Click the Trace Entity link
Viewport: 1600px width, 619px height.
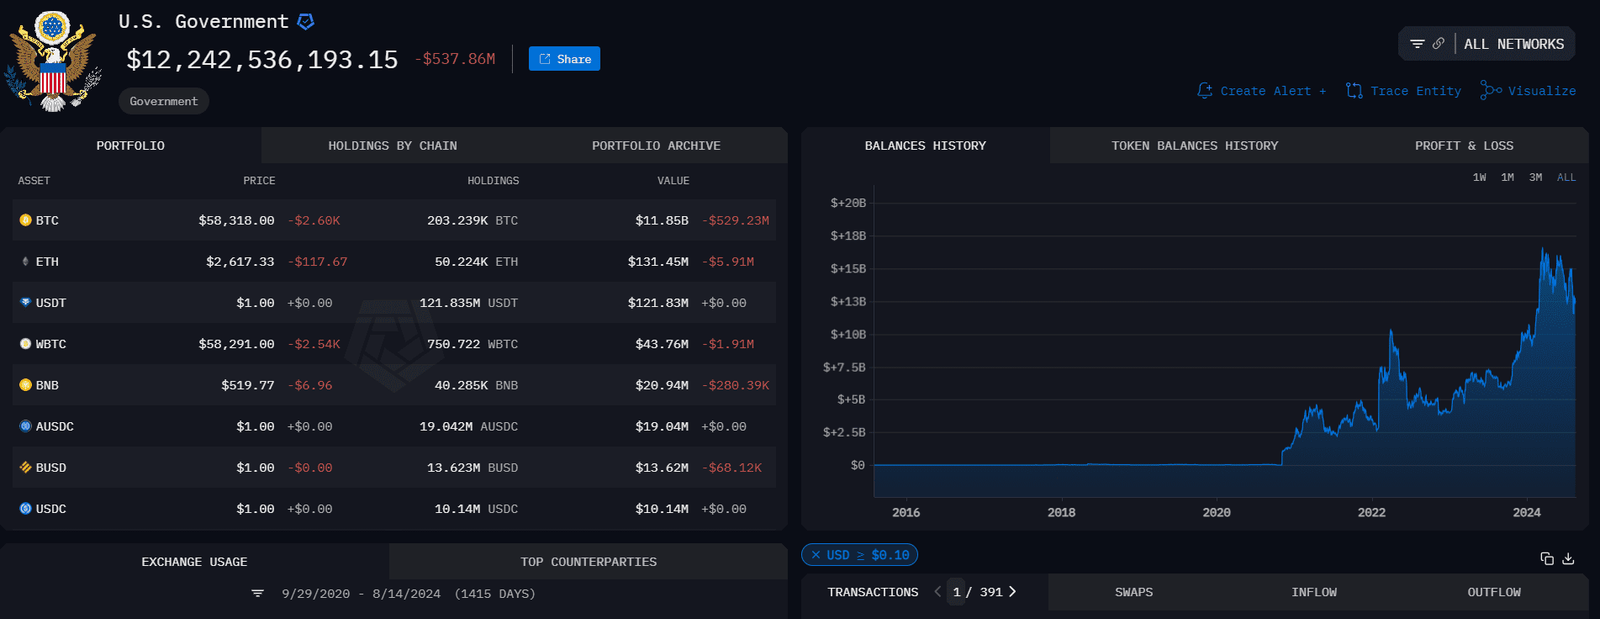coord(1404,91)
